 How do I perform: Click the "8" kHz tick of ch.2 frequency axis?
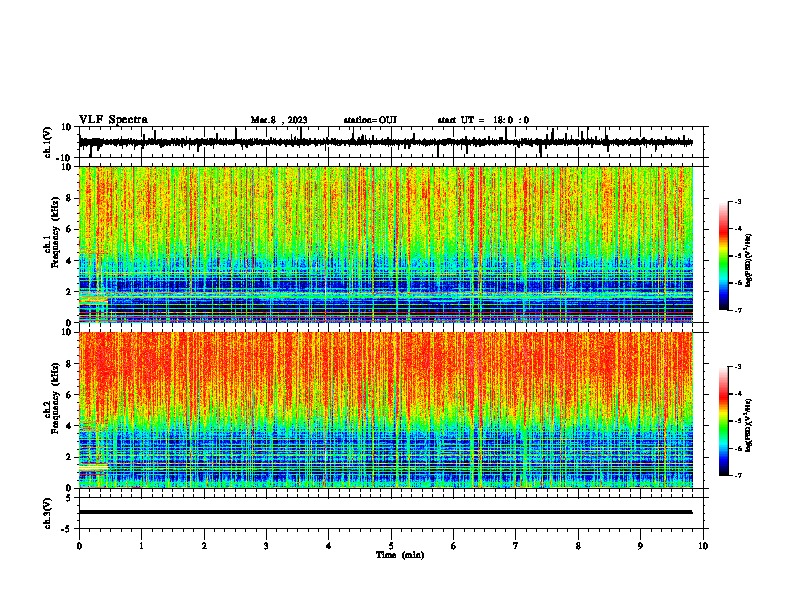click(70, 364)
